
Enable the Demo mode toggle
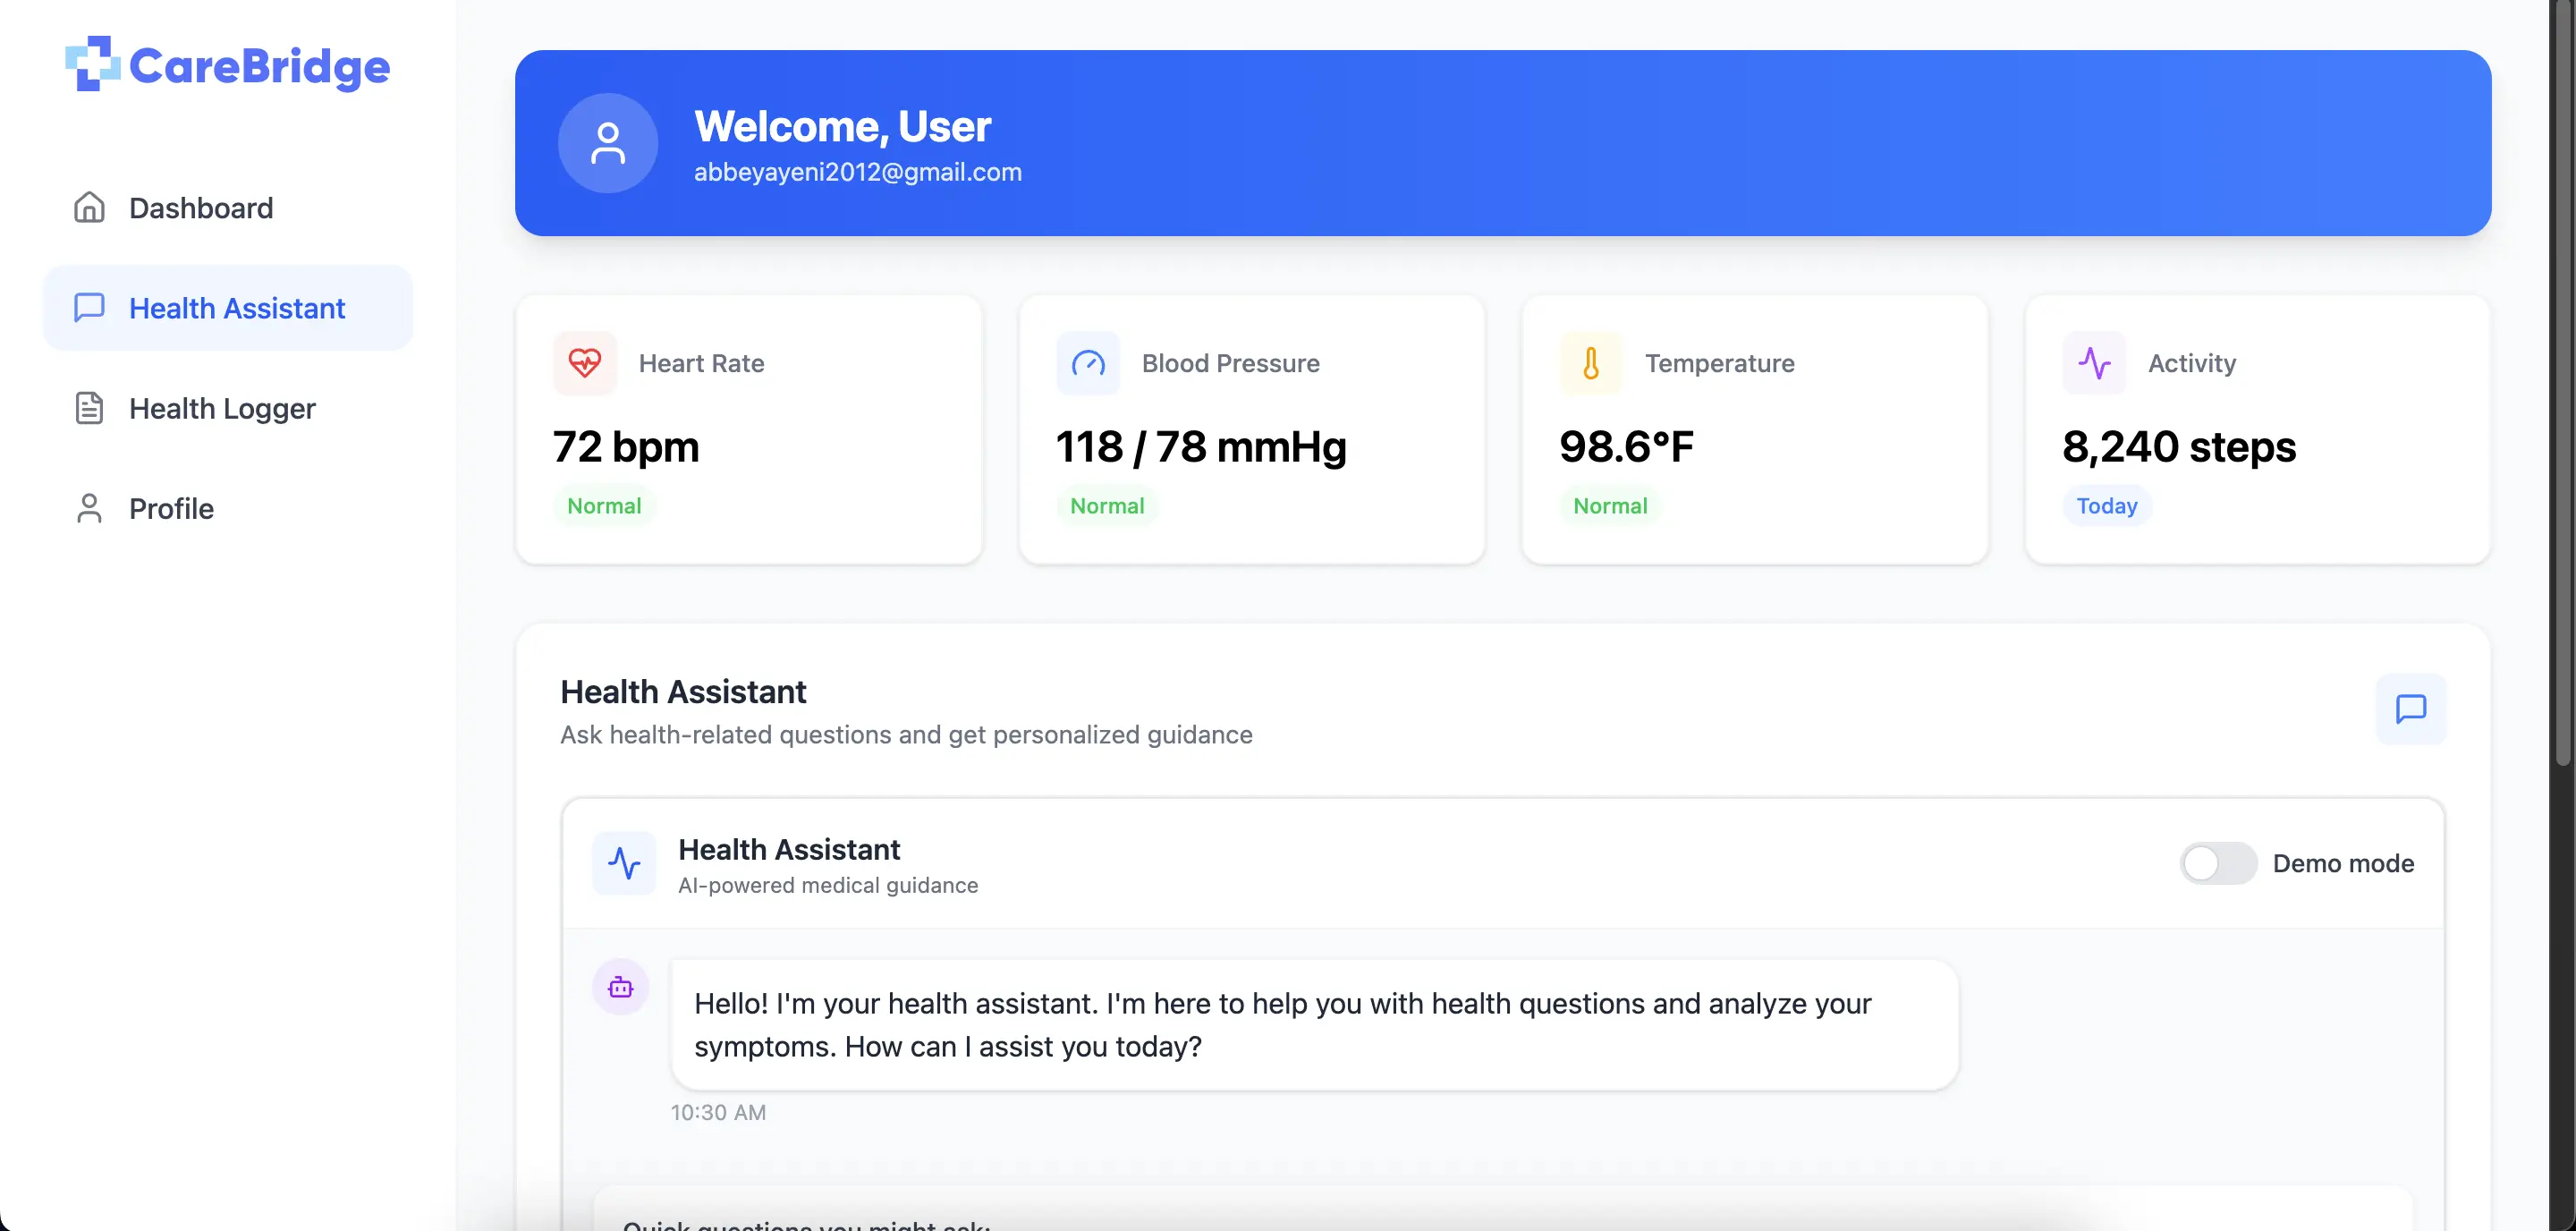pos(2217,863)
